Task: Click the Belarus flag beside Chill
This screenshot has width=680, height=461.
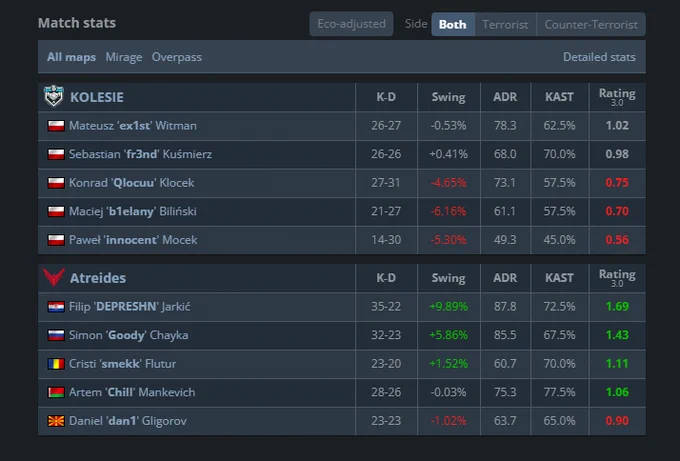Action: [x=56, y=392]
